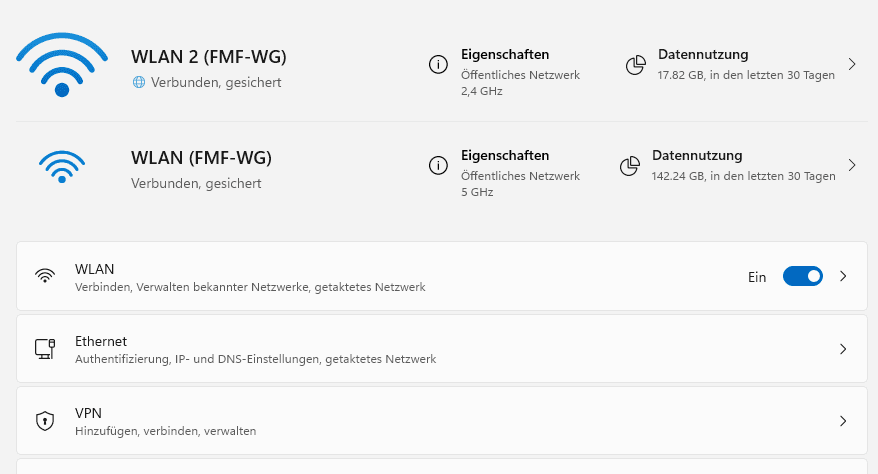Click the Wi-Fi icon in the WLAN row
The width and height of the screenshot is (878, 474).
coord(45,276)
